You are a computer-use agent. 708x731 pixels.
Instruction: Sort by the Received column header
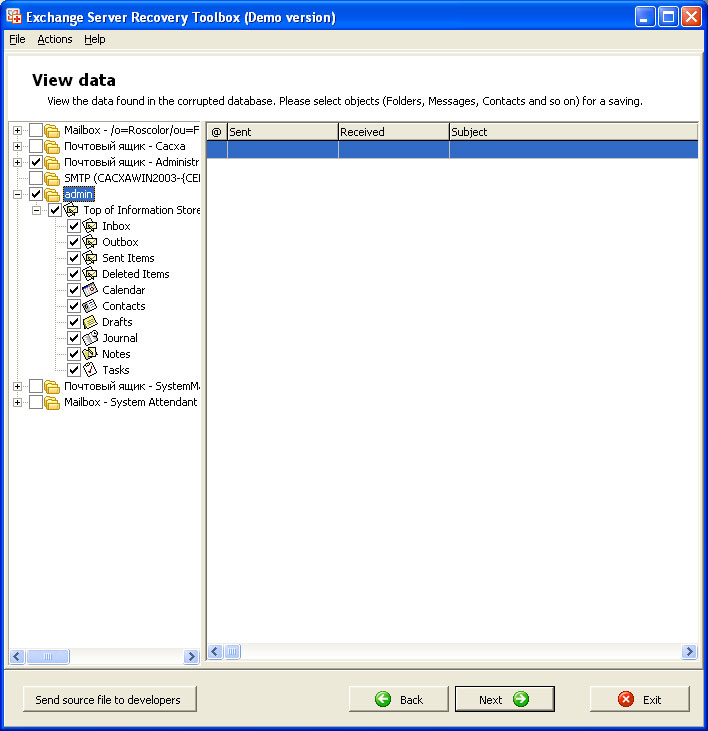click(394, 132)
